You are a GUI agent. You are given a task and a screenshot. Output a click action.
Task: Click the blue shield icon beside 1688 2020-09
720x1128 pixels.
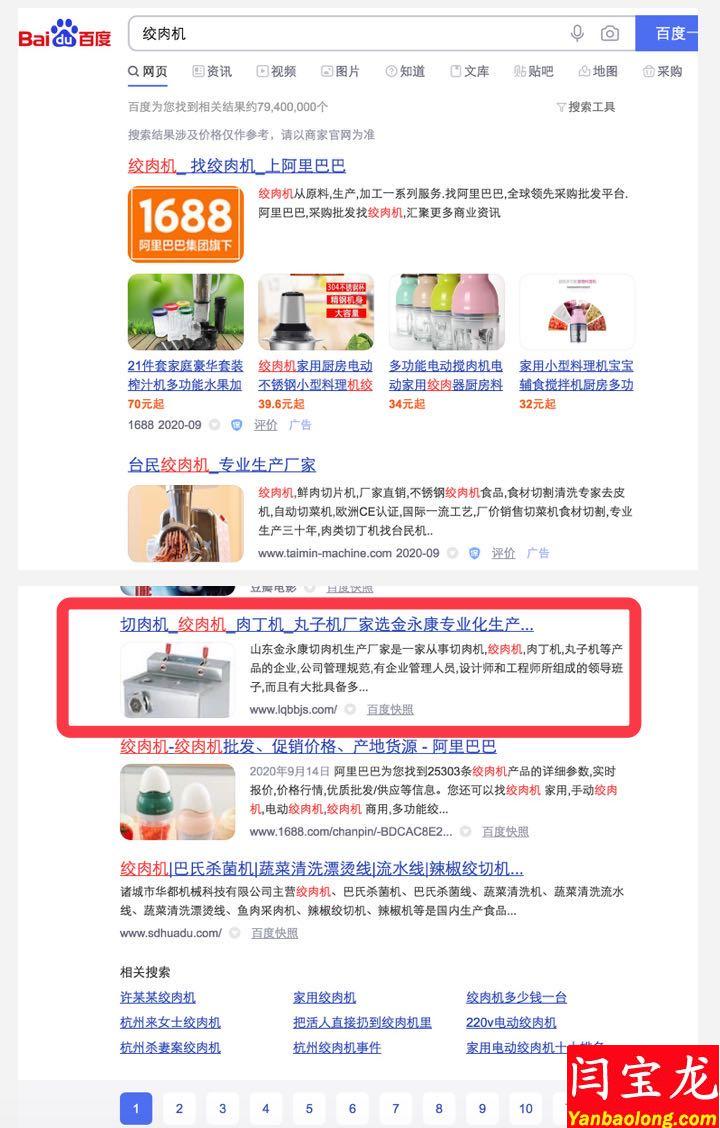click(x=236, y=425)
